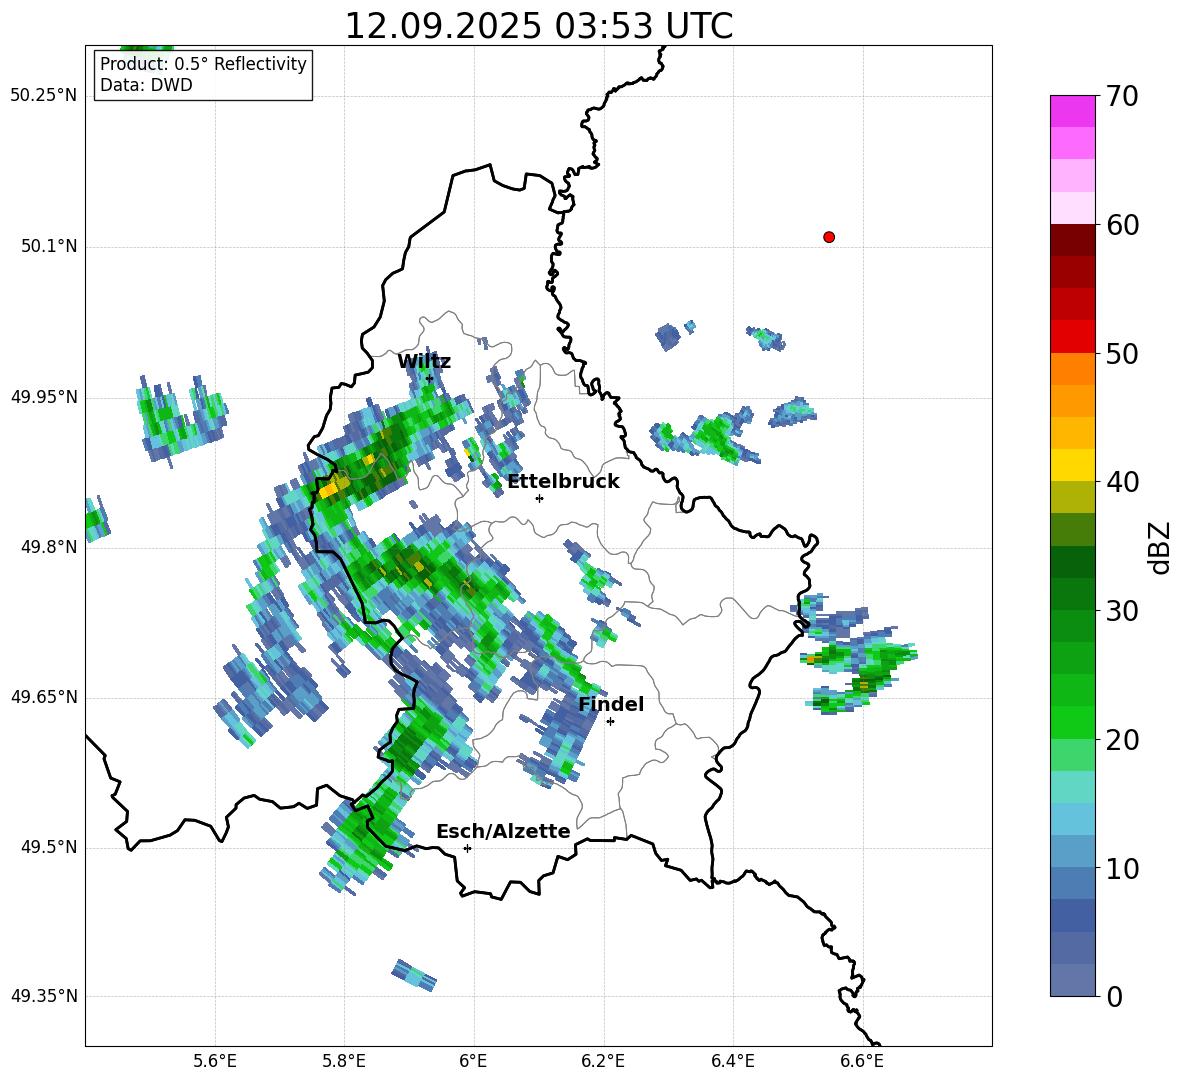The width and height of the screenshot is (1184, 1081).
Task: Click the 5.8°E longitude label
Action: coord(344,1062)
